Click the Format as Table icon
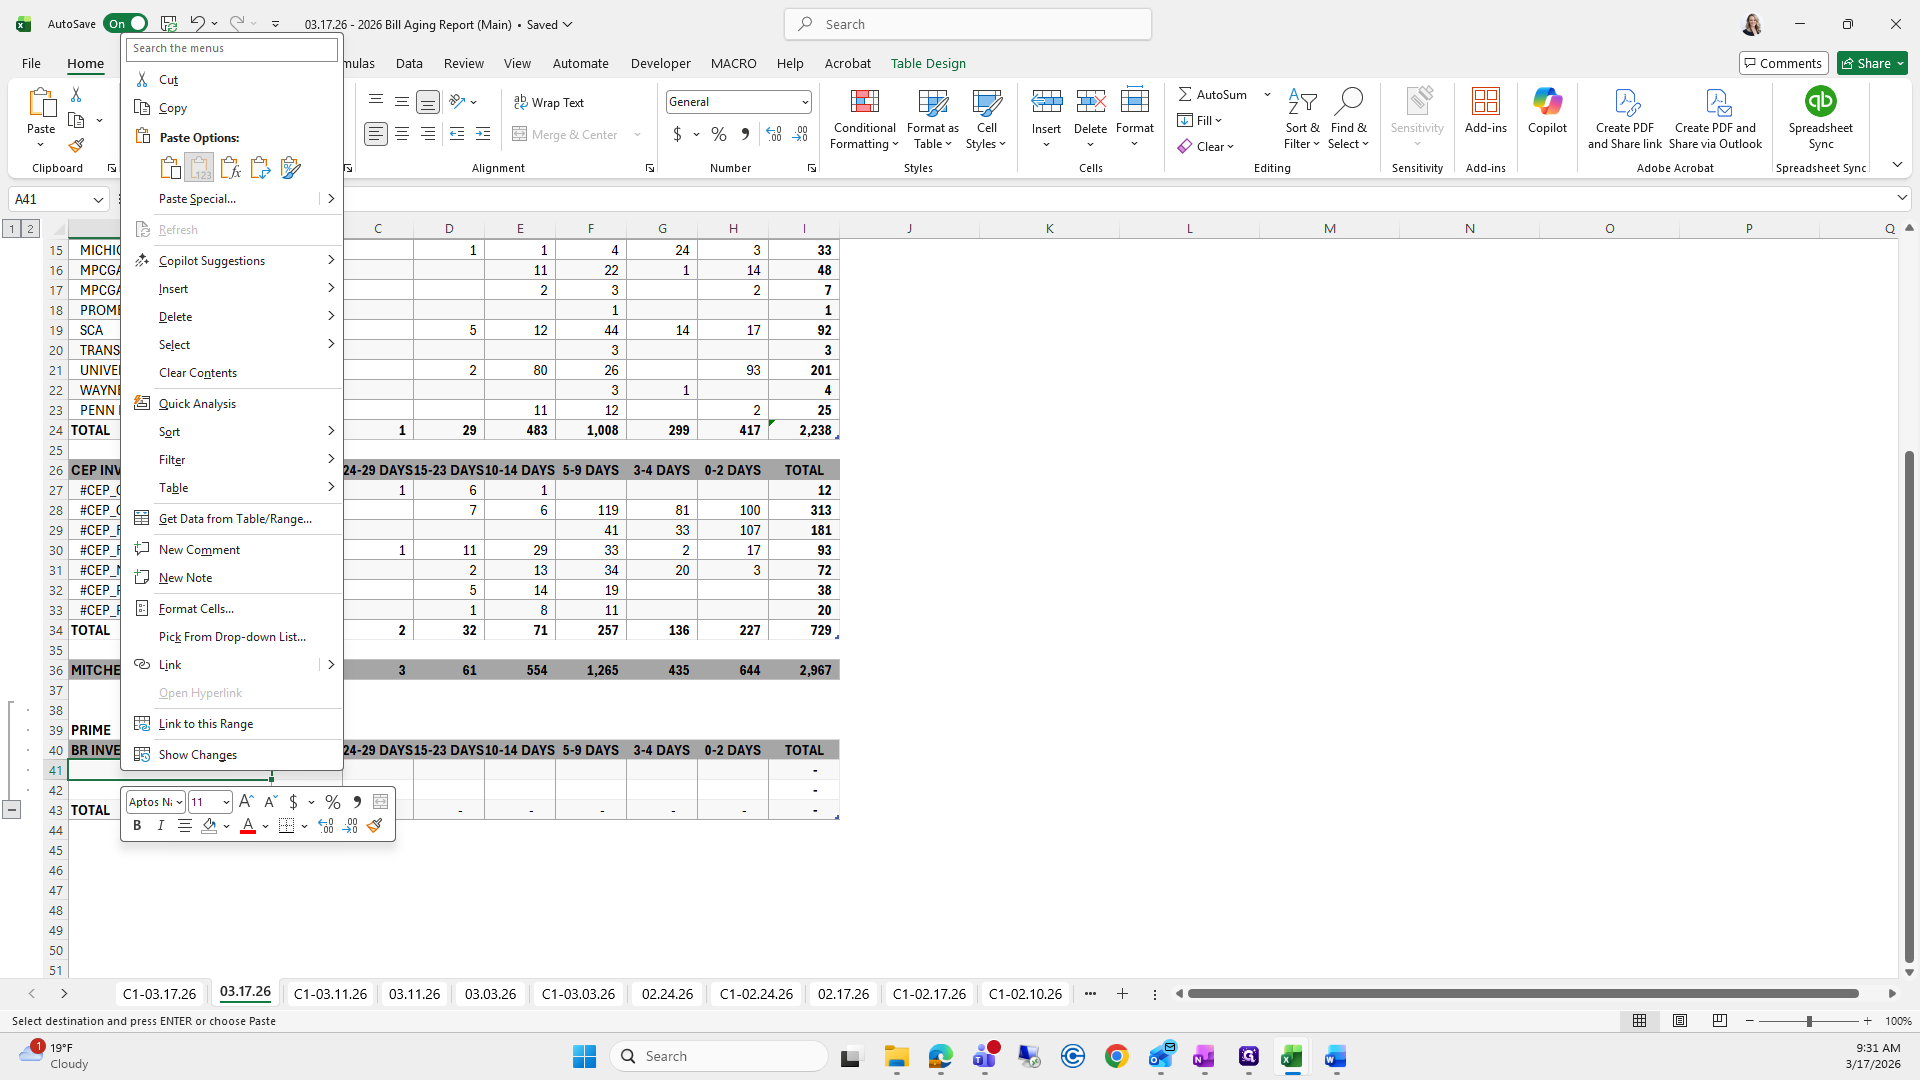Viewport: 1920px width, 1080px height. [x=932, y=102]
